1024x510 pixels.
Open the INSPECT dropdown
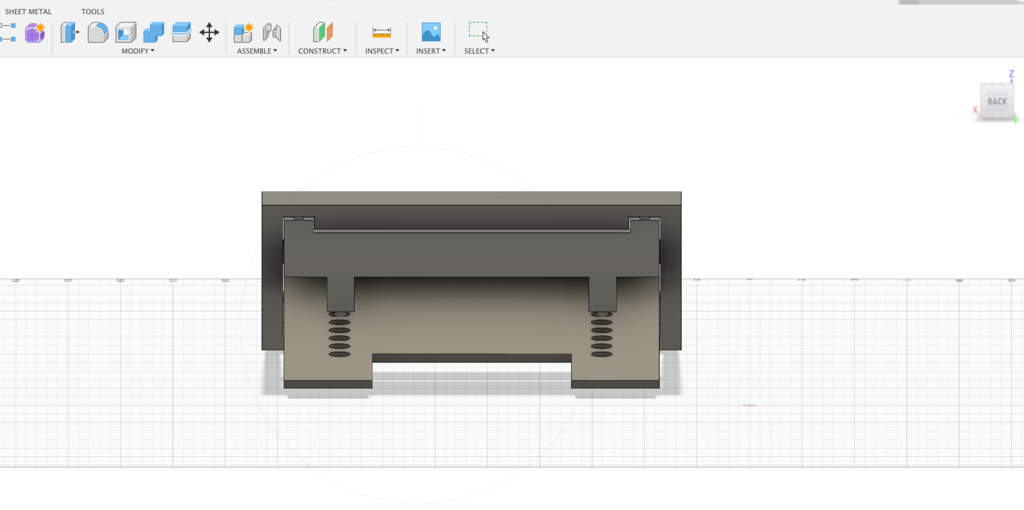[x=381, y=51]
